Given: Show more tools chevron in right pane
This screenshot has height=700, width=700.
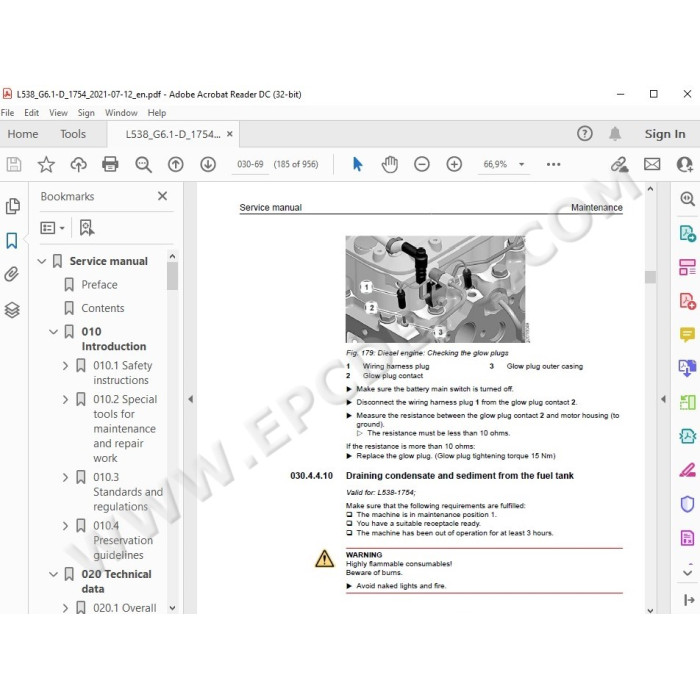Looking at the screenshot, I should tap(688, 572).
